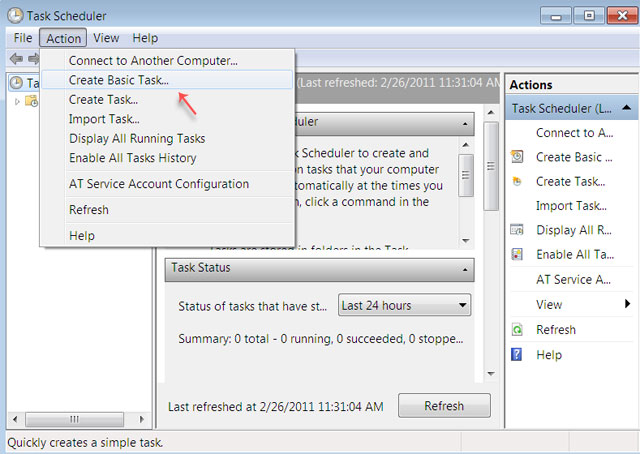Click center pane scroll up arrow
640x454 pixels.
click(x=491, y=112)
